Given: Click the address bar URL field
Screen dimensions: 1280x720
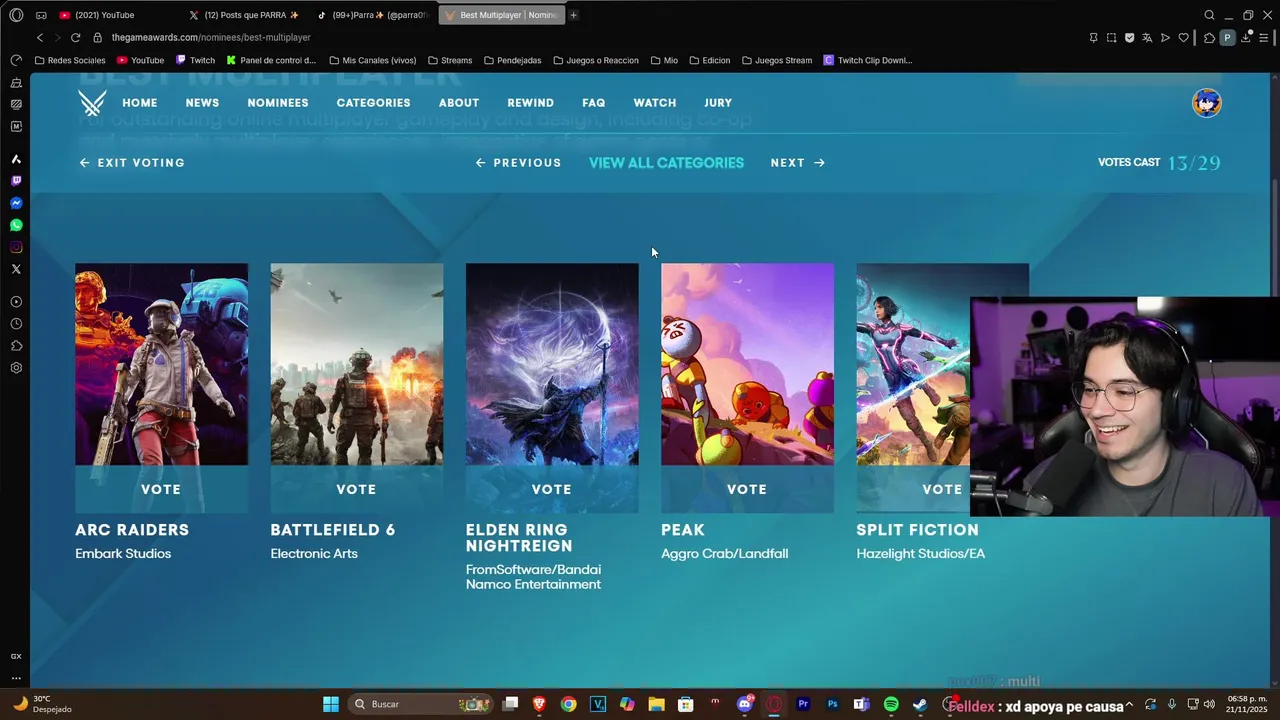Looking at the screenshot, I should (x=590, y=37).
